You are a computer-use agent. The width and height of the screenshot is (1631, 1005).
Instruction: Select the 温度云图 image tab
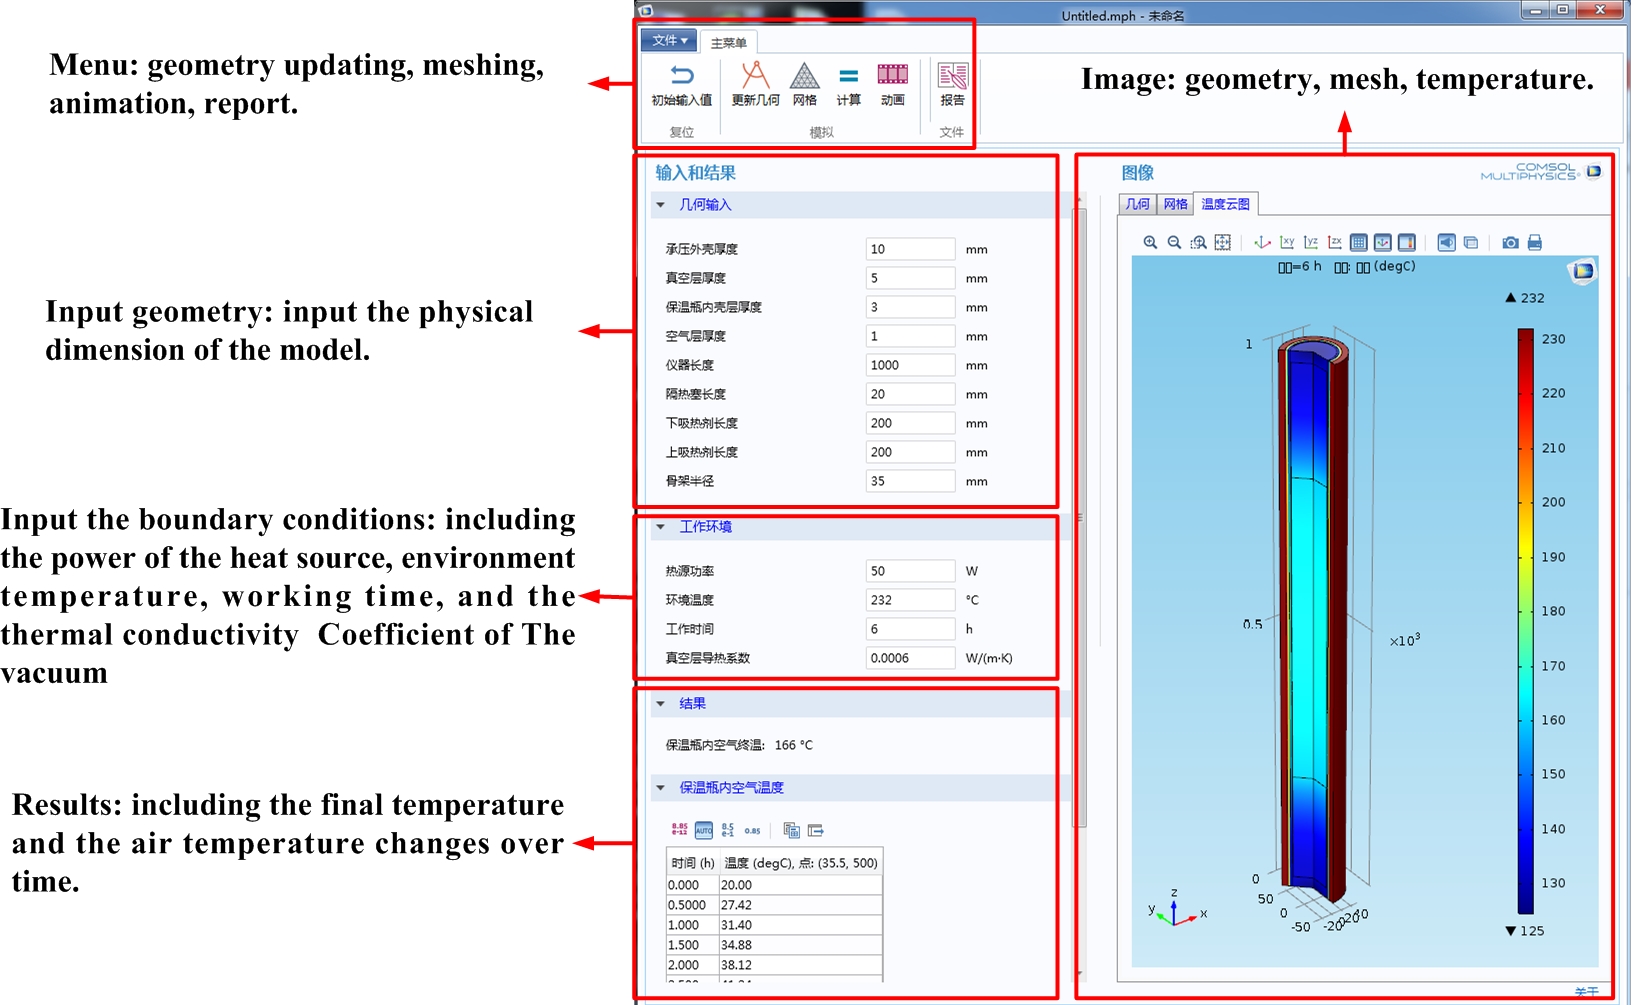pyautogui.click(x=1225, y=204)
